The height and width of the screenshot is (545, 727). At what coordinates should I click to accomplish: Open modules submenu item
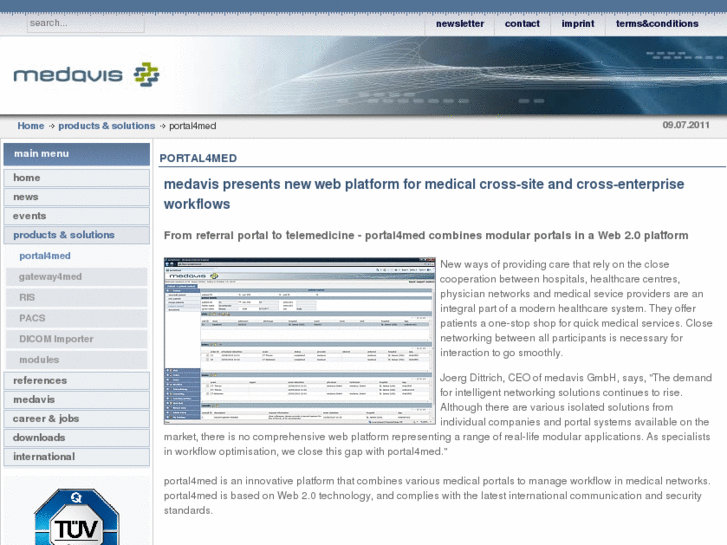(77, 359)
